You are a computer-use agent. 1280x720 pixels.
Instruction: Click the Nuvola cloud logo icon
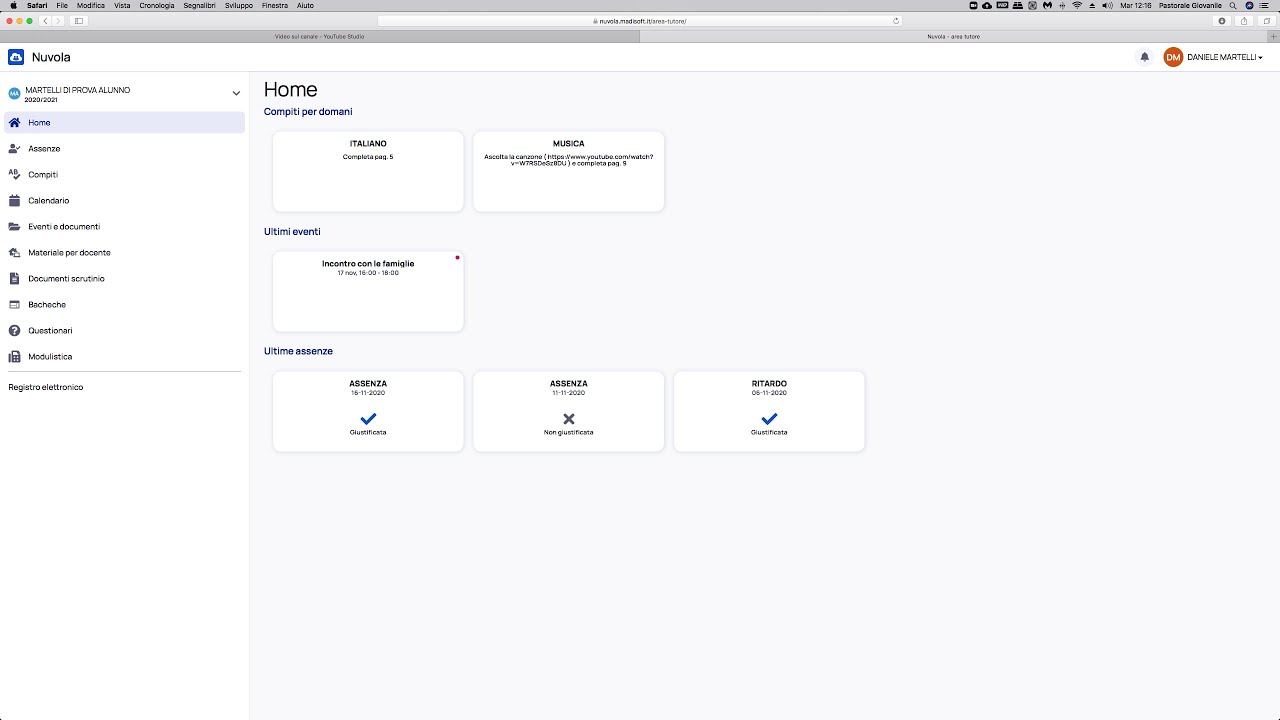[x=16, y=57]
